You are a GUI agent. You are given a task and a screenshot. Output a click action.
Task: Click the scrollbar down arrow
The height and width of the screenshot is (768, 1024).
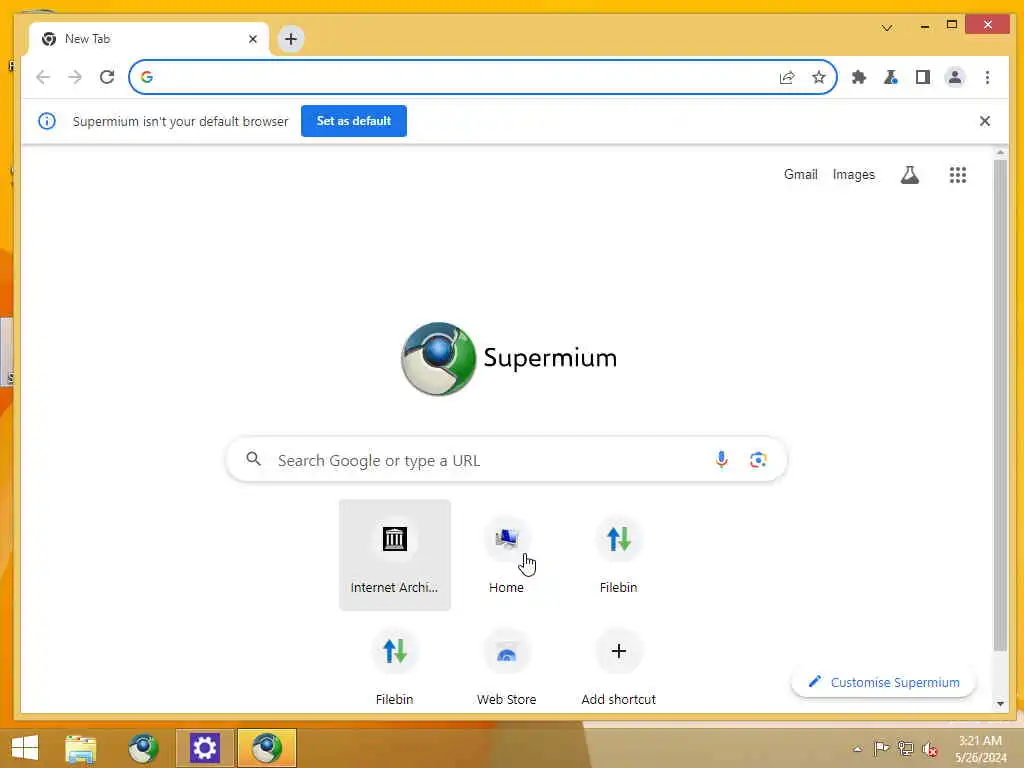1000,704
